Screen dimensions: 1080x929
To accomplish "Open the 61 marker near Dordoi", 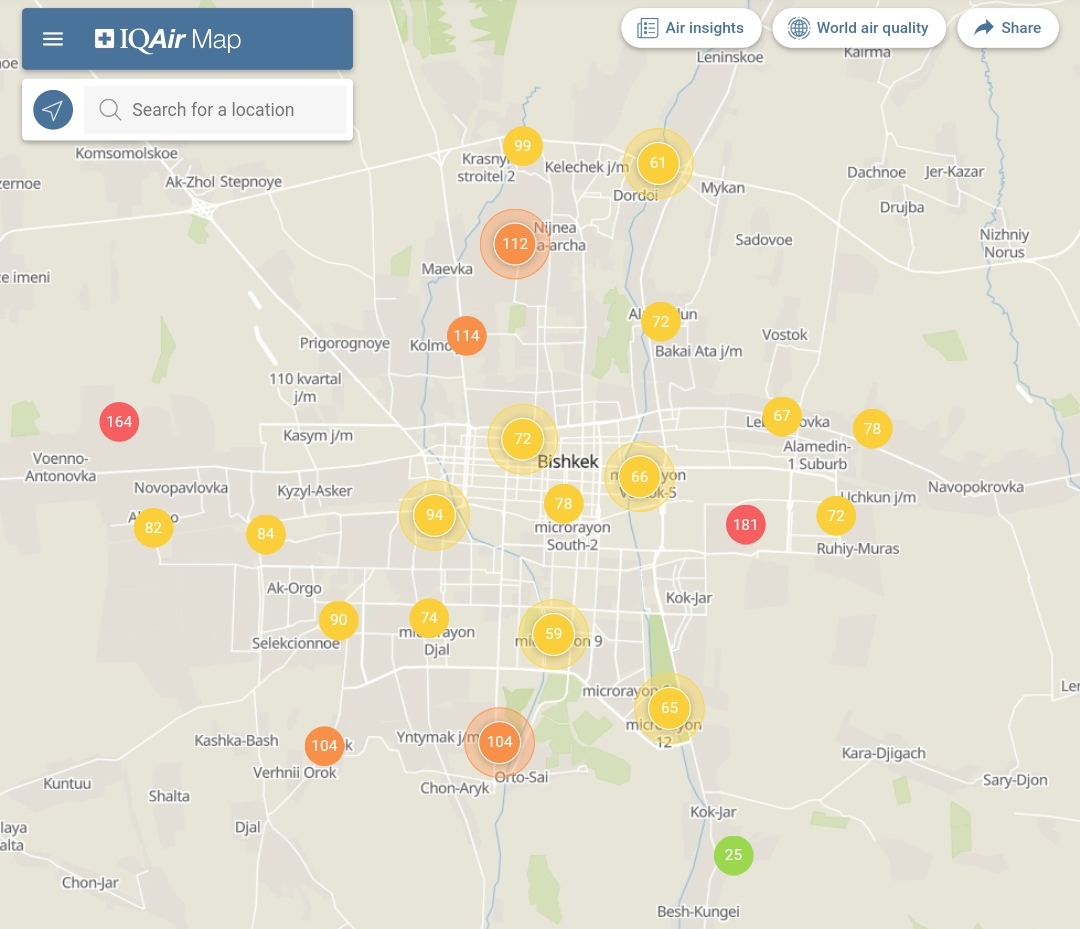I will 658,163.
